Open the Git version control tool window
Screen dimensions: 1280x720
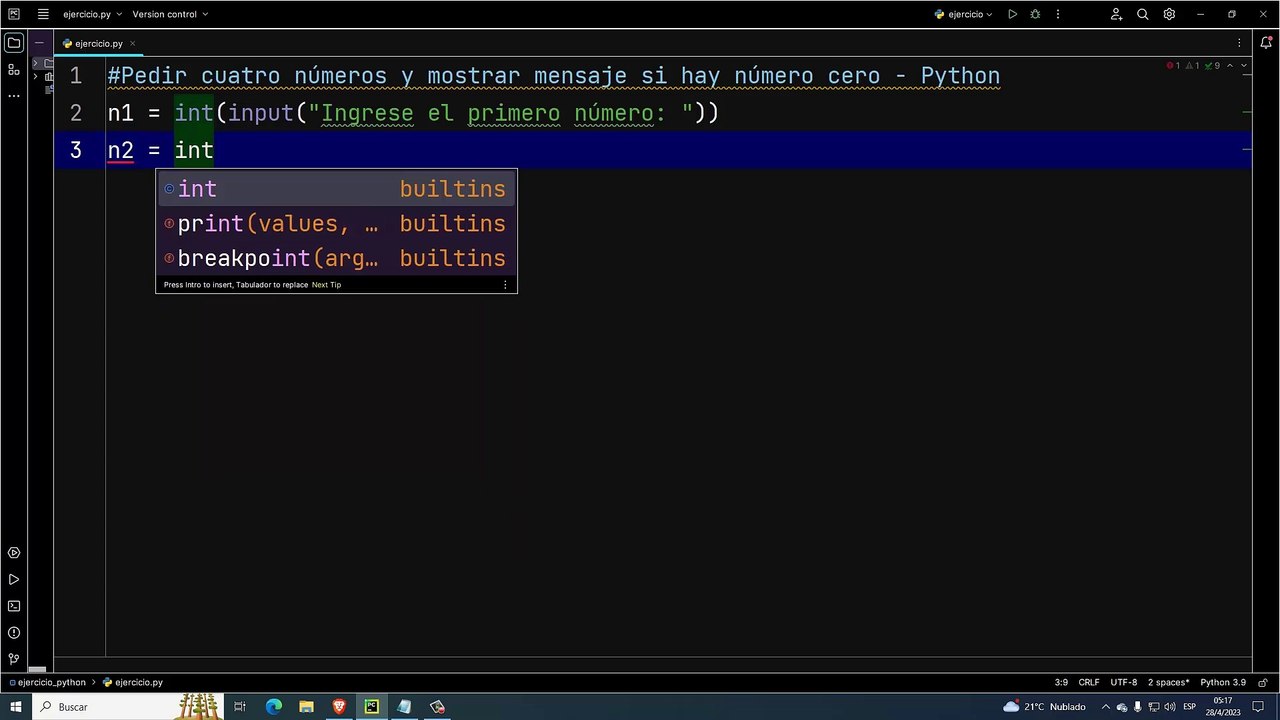(14, 659)
